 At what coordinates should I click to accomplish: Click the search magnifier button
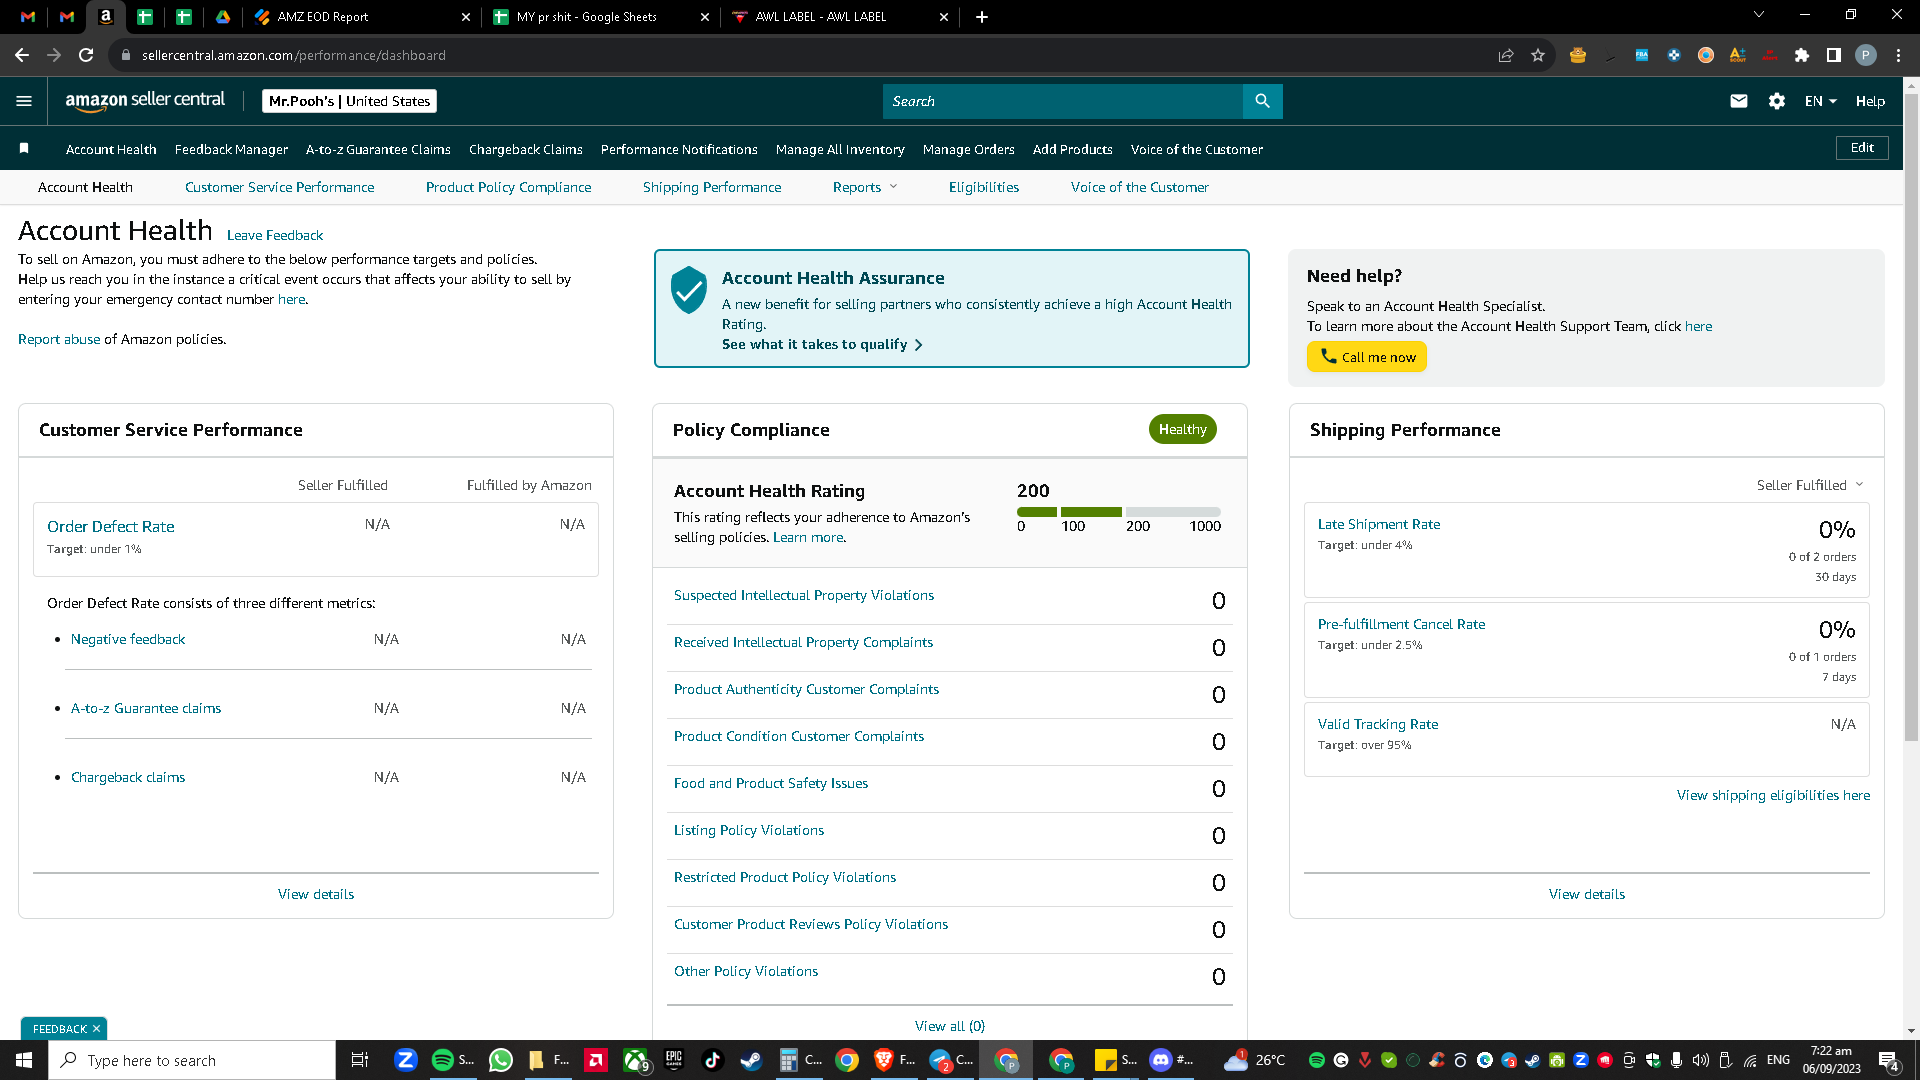(1262, 101)
